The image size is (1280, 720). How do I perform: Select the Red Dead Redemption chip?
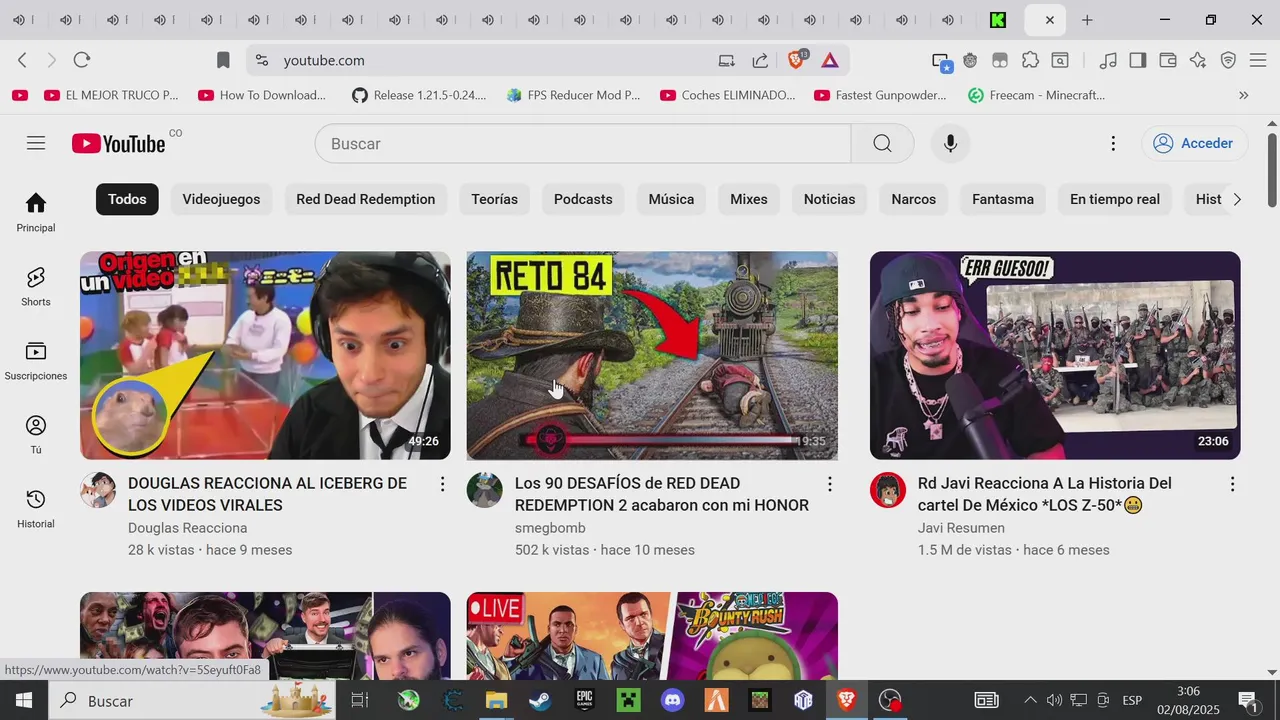pos(365,199)
